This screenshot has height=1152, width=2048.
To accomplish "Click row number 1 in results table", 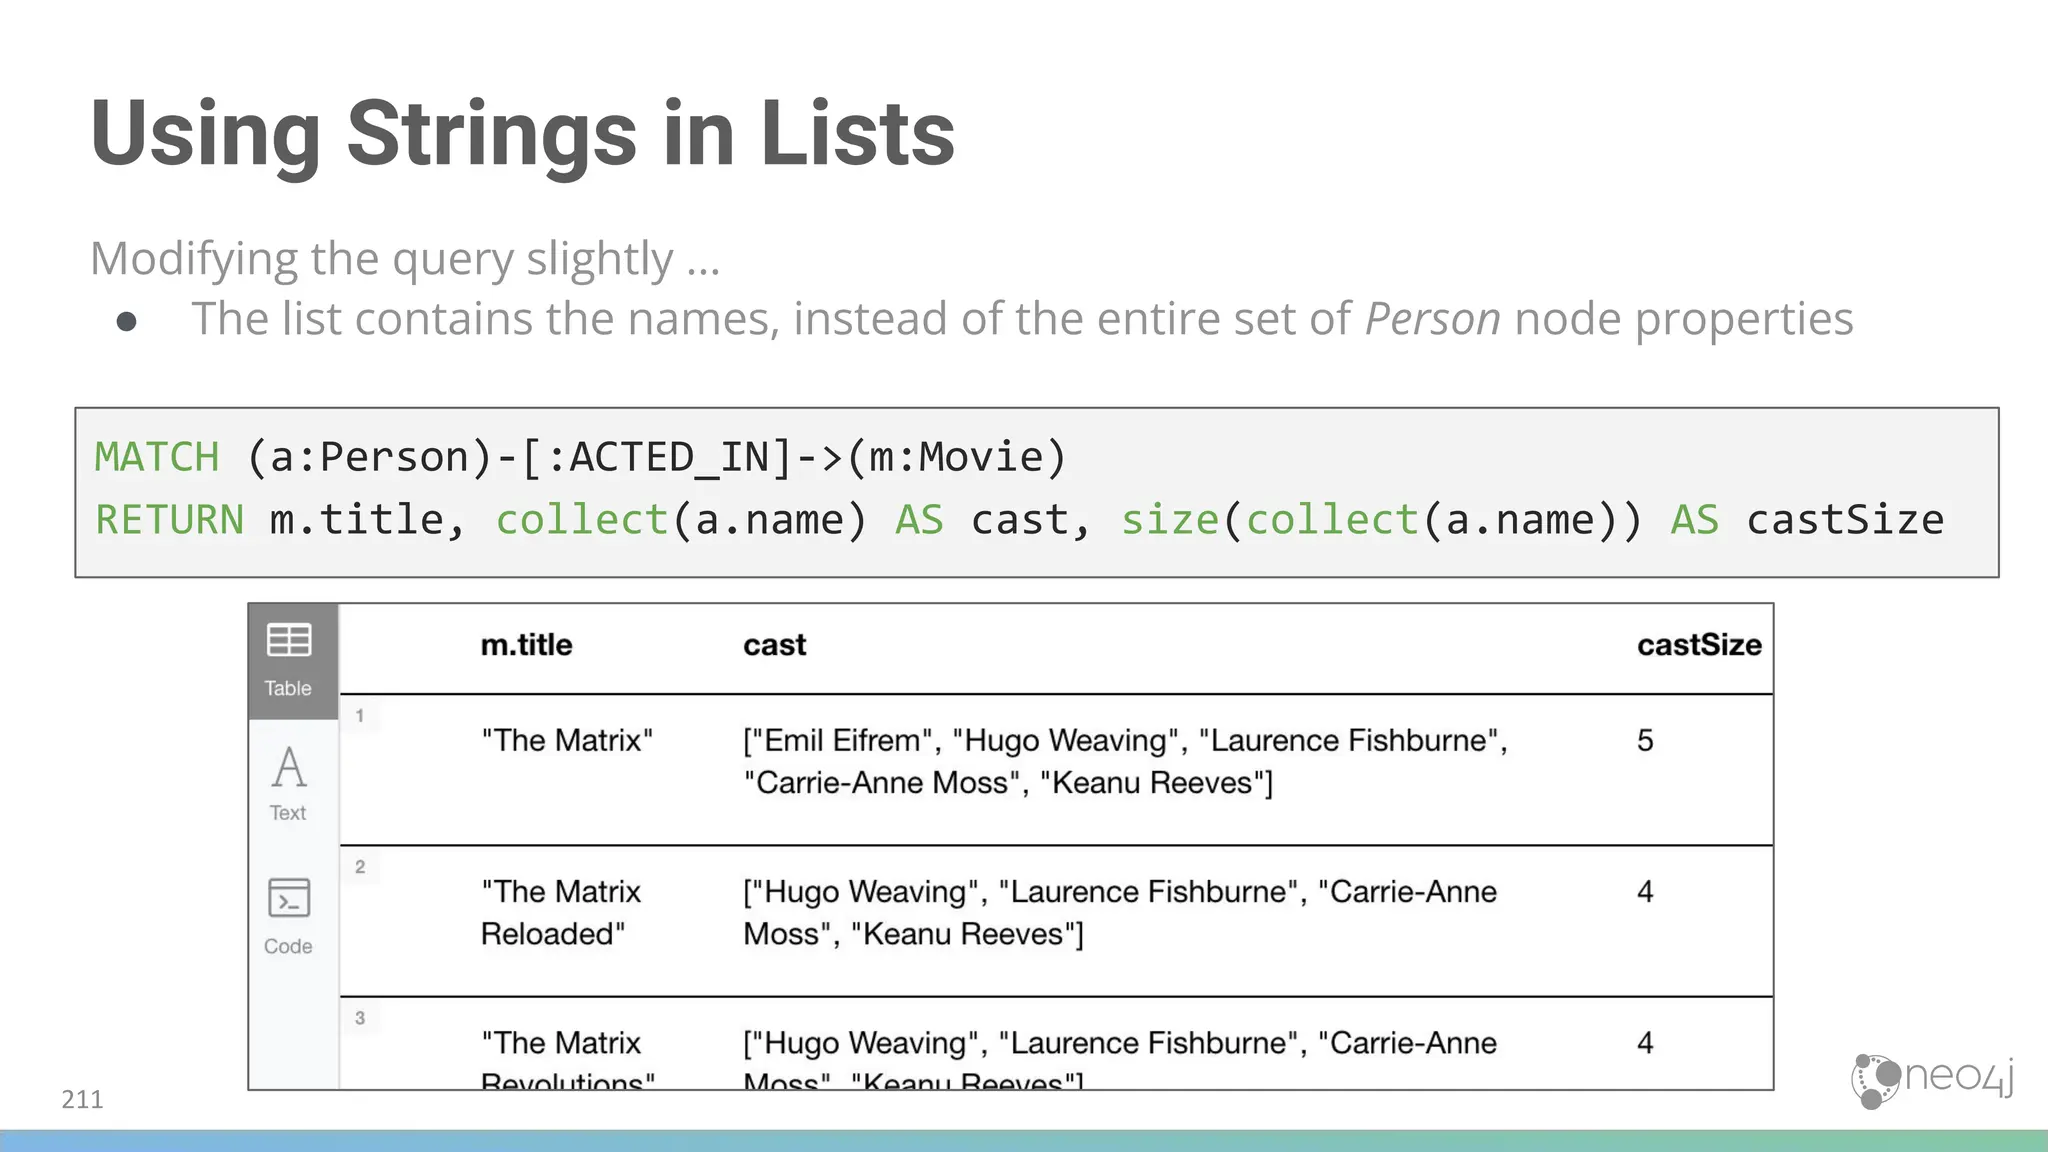I will click(360, 715).
